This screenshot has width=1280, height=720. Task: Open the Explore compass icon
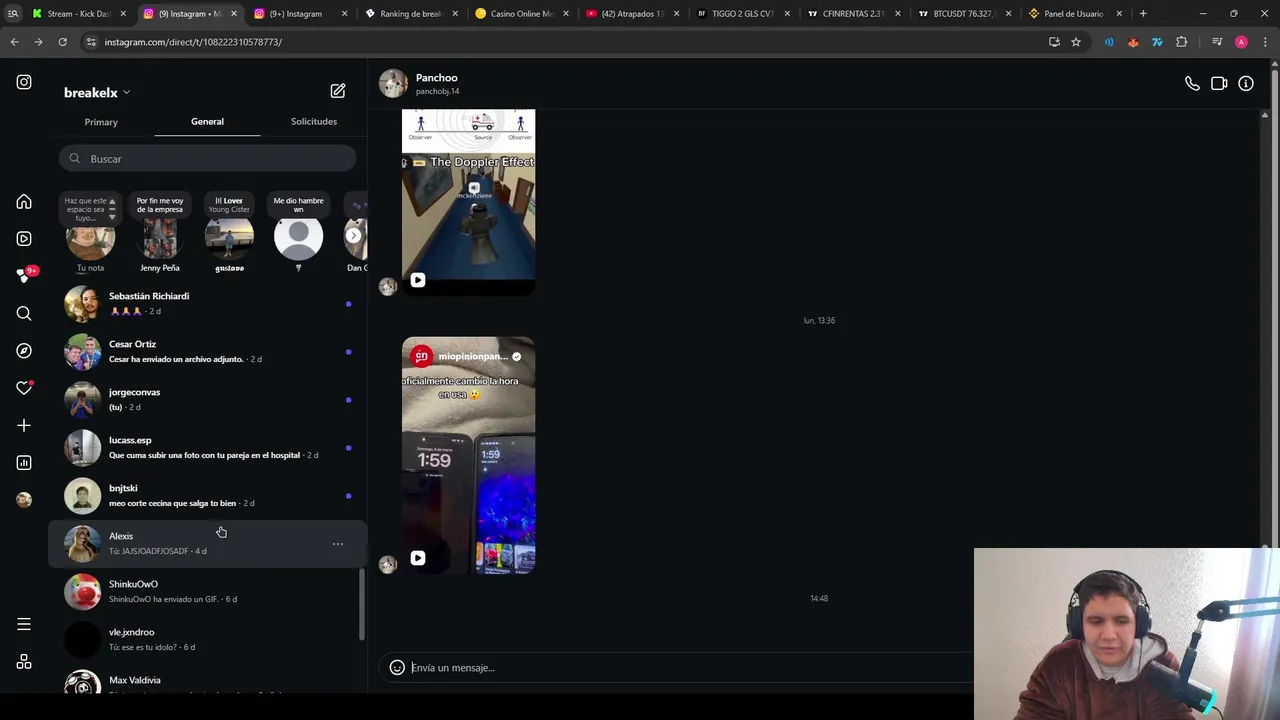pos(24,351)
